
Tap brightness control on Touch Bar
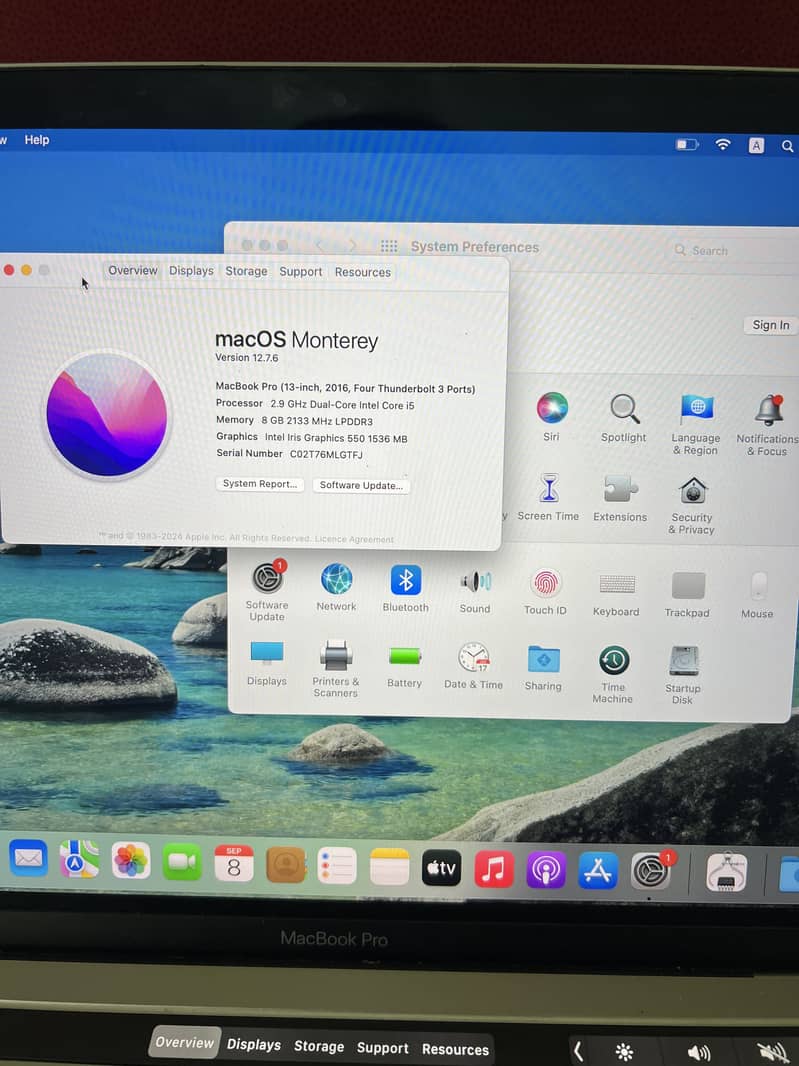(x=624, y=1052)
